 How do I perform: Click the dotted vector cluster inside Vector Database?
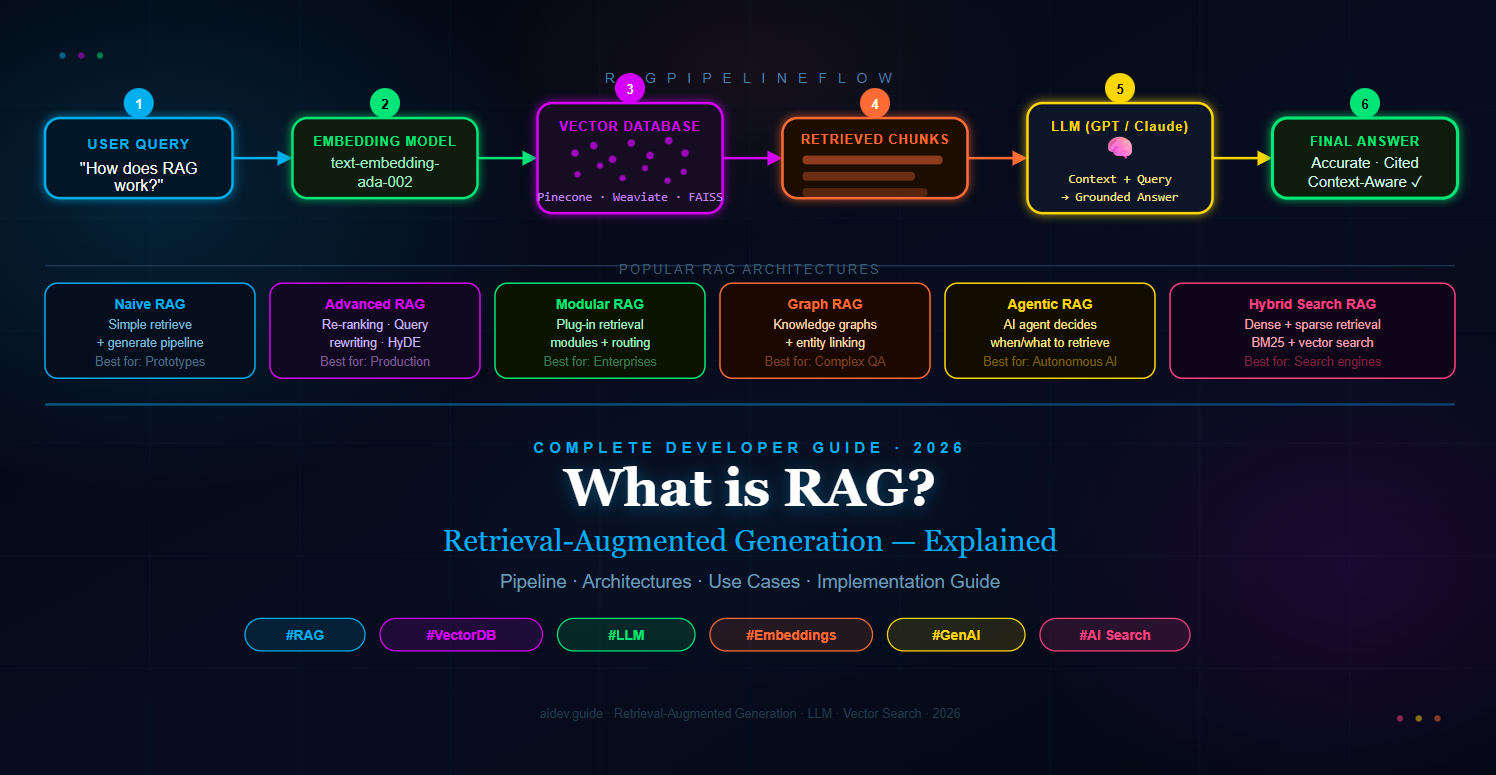coord(630,160)
